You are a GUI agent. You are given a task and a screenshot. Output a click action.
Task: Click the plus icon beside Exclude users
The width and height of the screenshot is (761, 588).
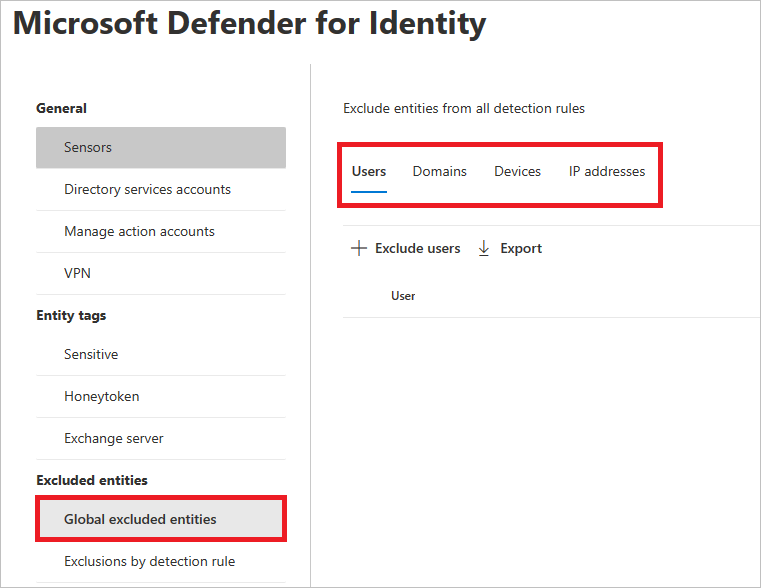point(359,248)
